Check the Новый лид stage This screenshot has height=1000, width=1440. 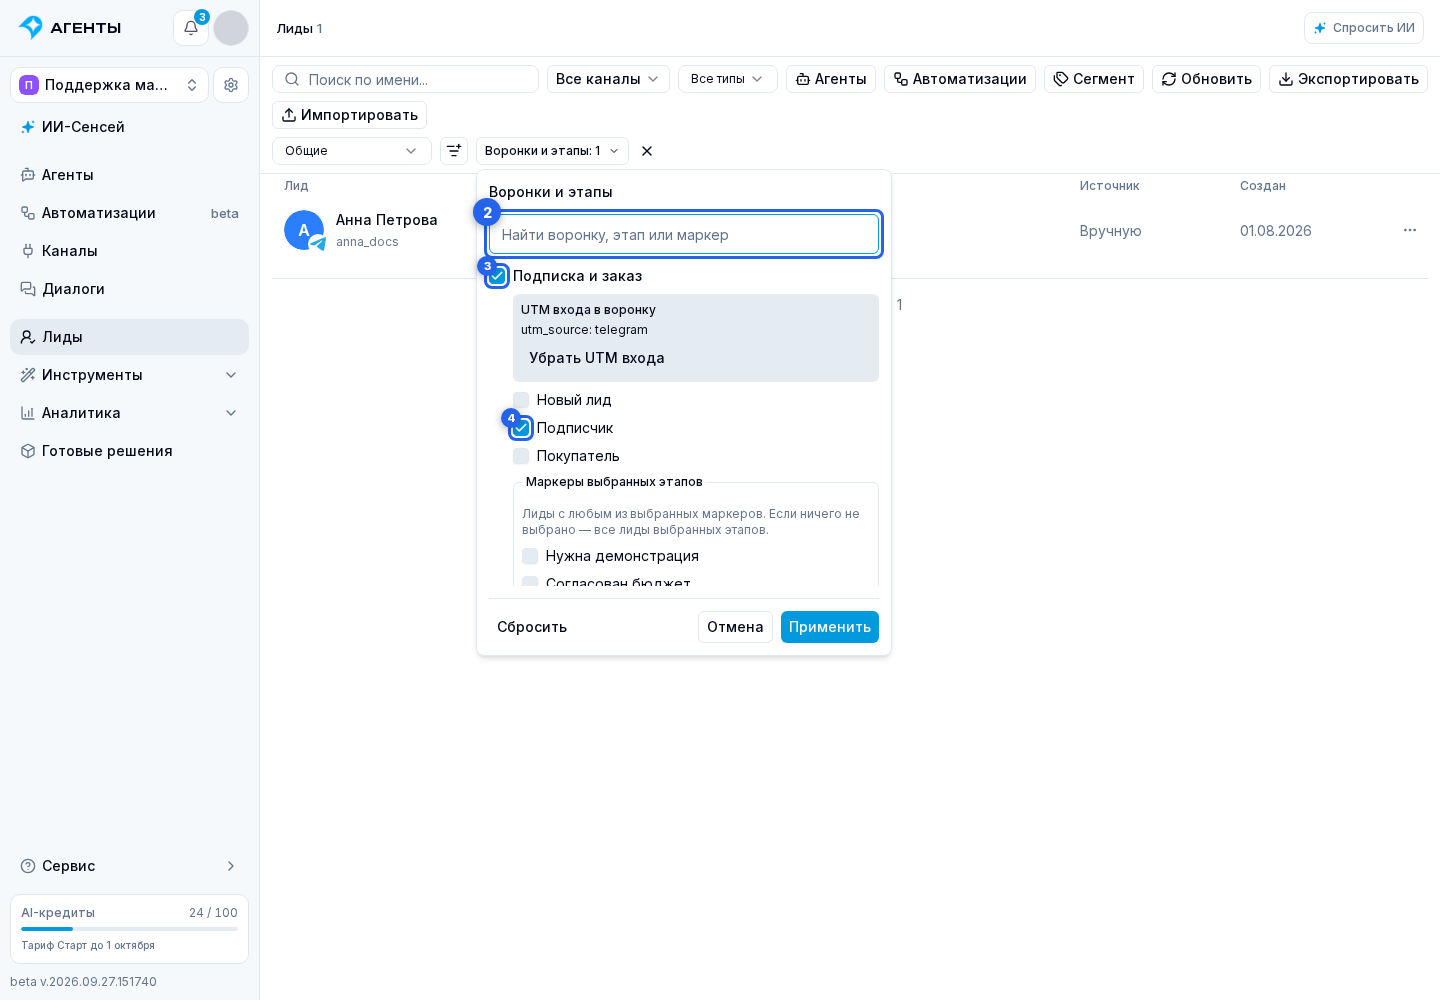[521, 400]
